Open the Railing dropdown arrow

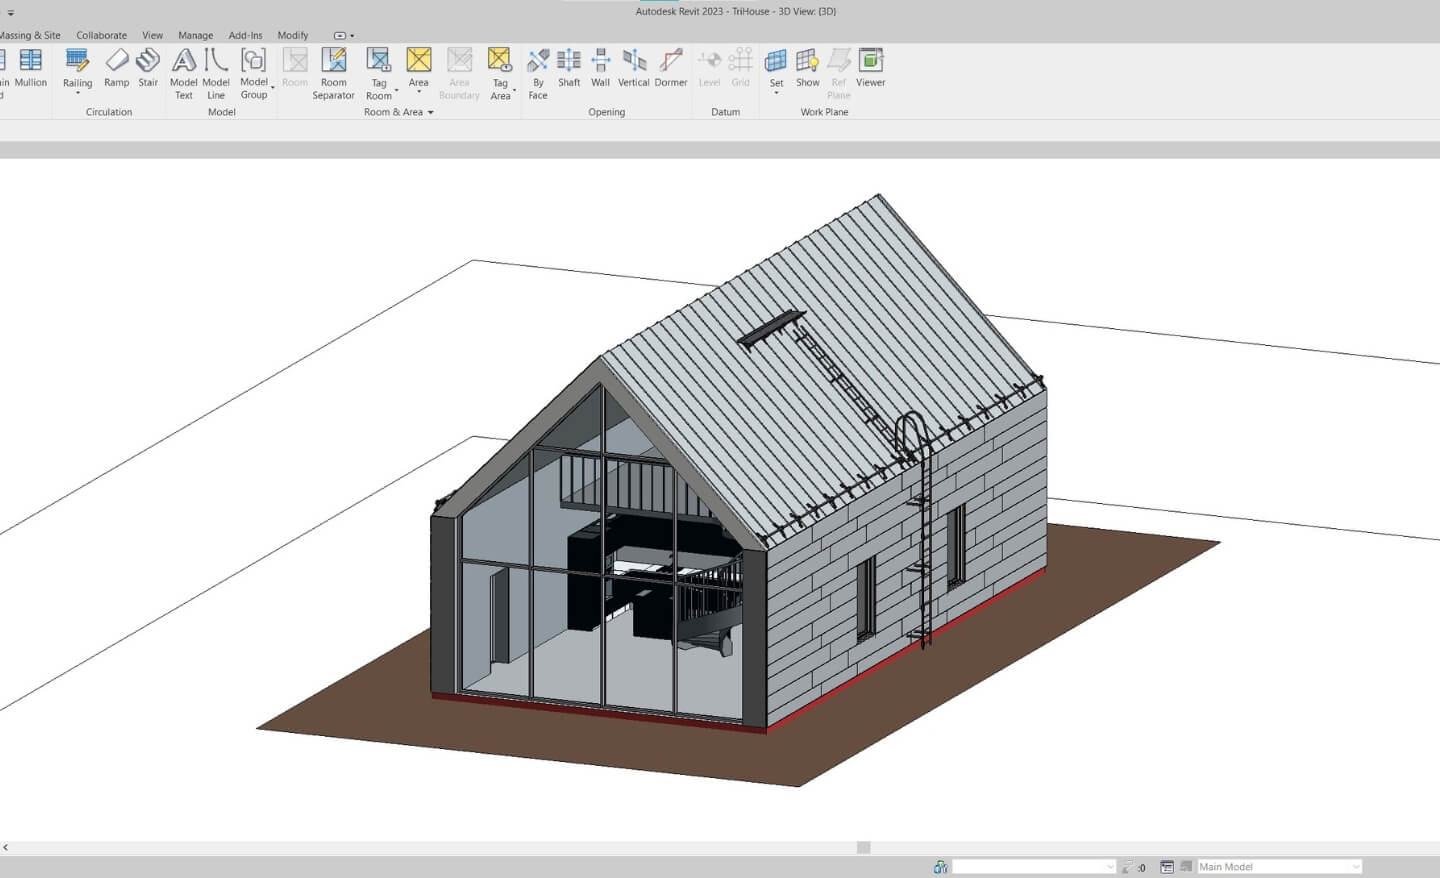(77, 94)
